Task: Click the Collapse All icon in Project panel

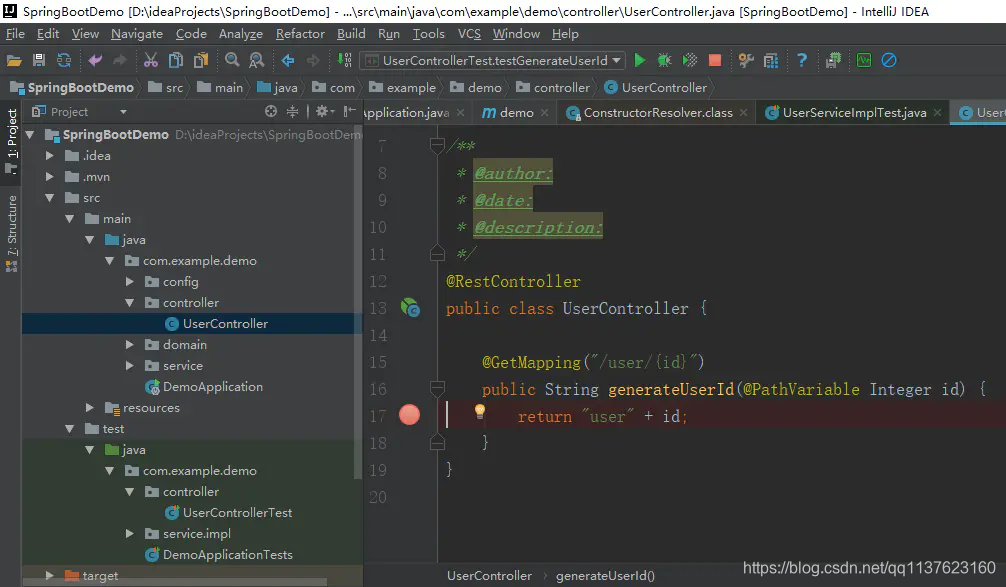Action: (x=293, y=112)
